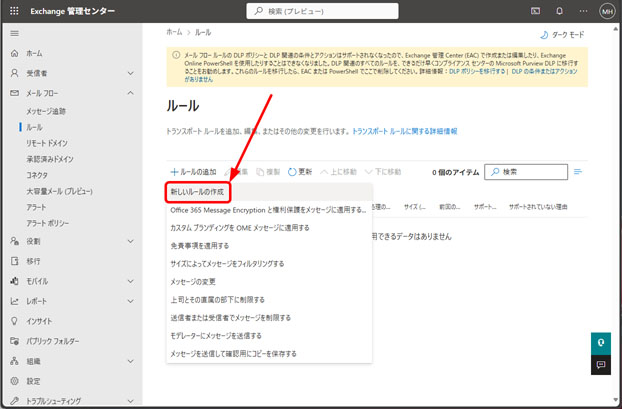Expand the 受信者 chevron
The image size is (622, 409).
click(131, 73)
